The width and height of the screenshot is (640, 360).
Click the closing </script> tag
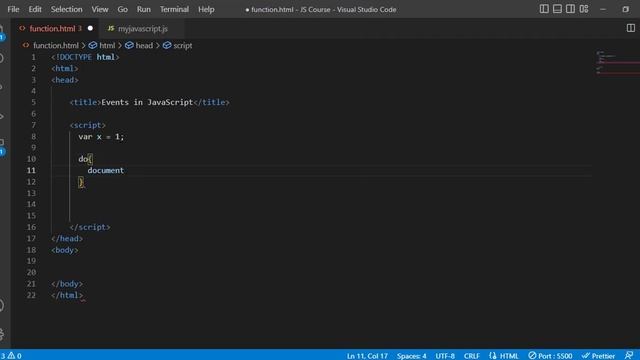90,227
